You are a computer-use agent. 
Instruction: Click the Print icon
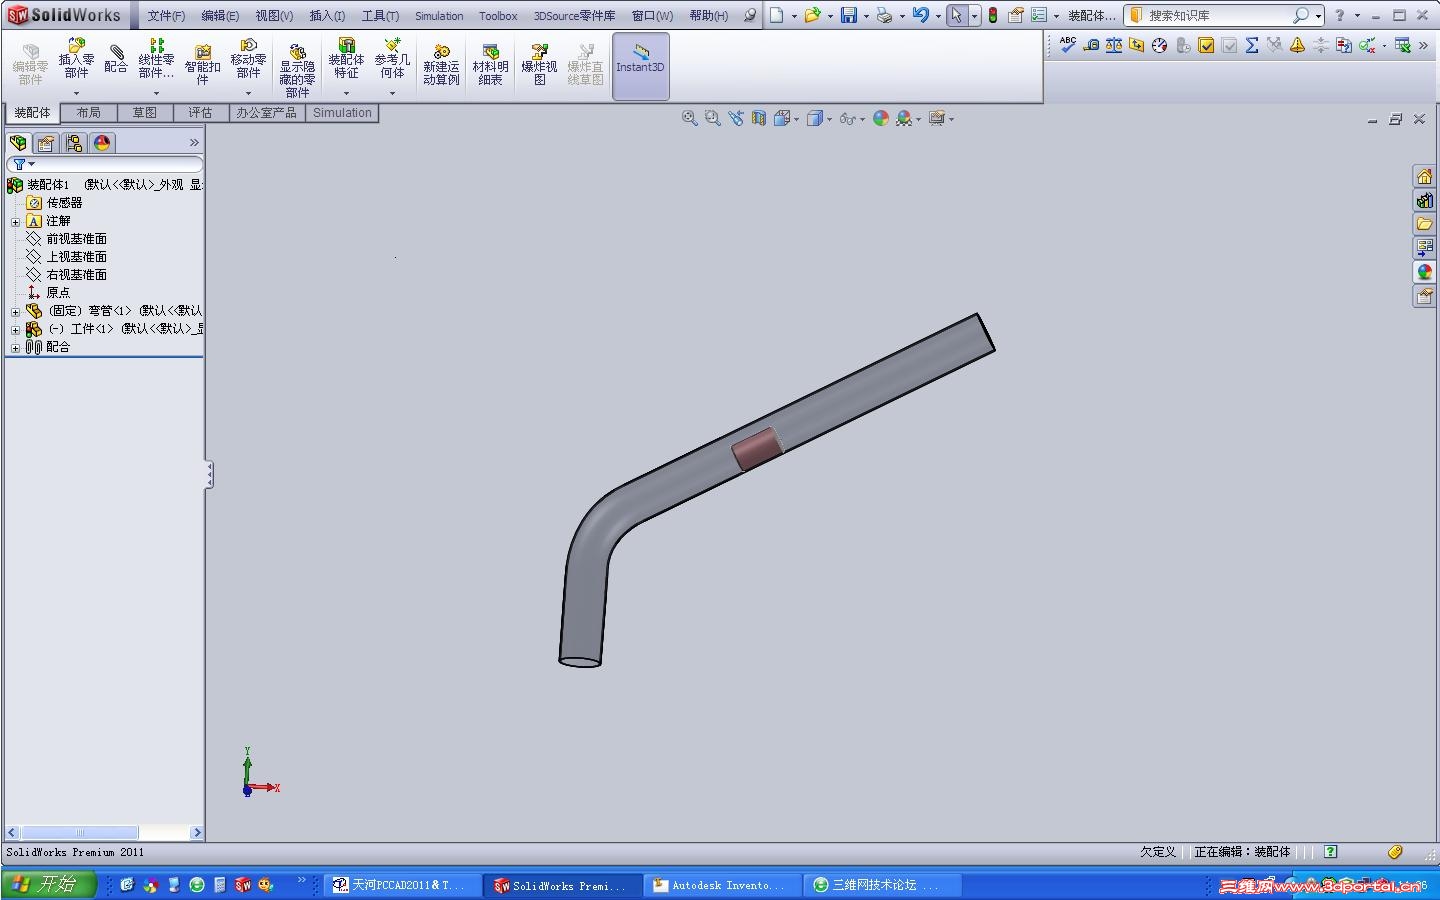click(x=884, y=15)
